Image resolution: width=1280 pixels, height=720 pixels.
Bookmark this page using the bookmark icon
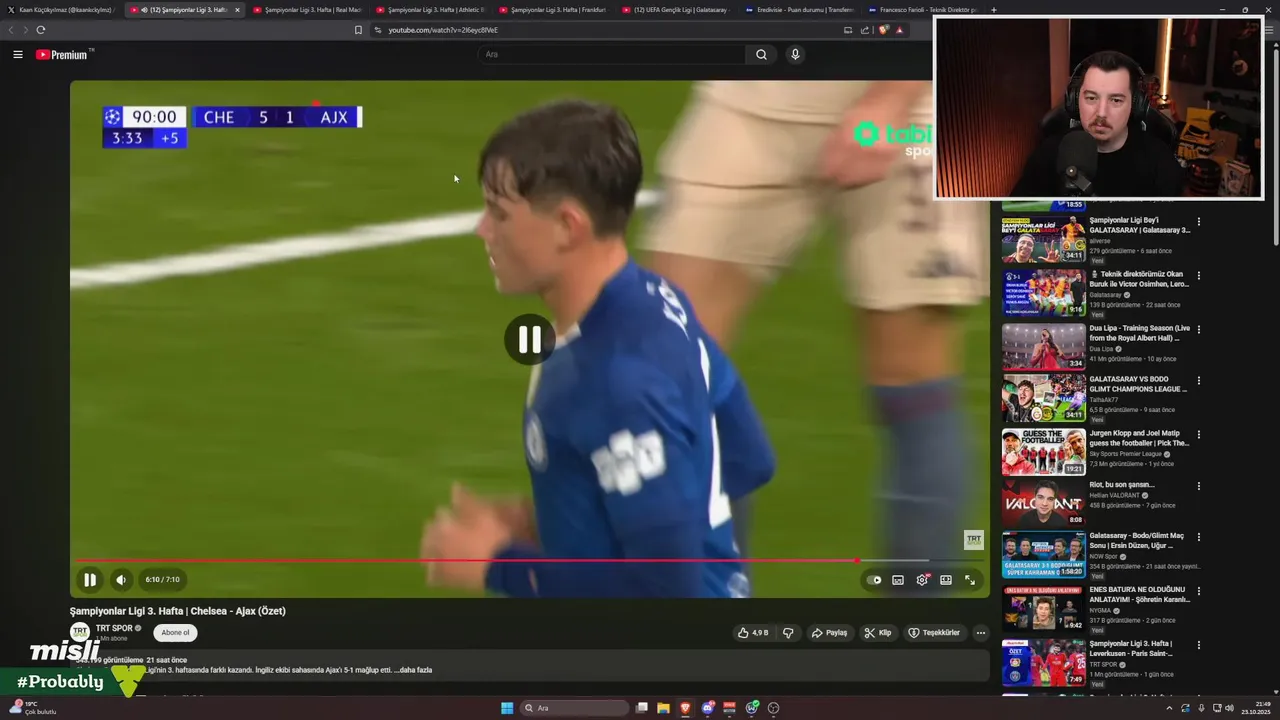358,30
